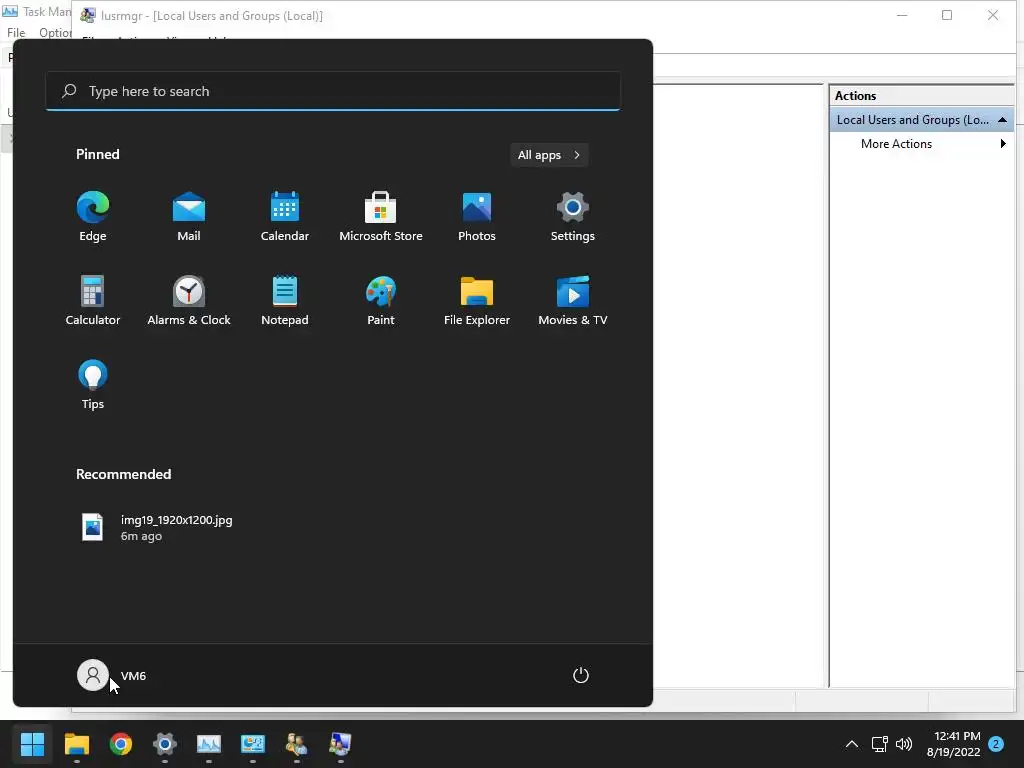This screenshot has width=1024, height=768.
Task: Open File menu in Task Manager window
Action: point(16,33)
